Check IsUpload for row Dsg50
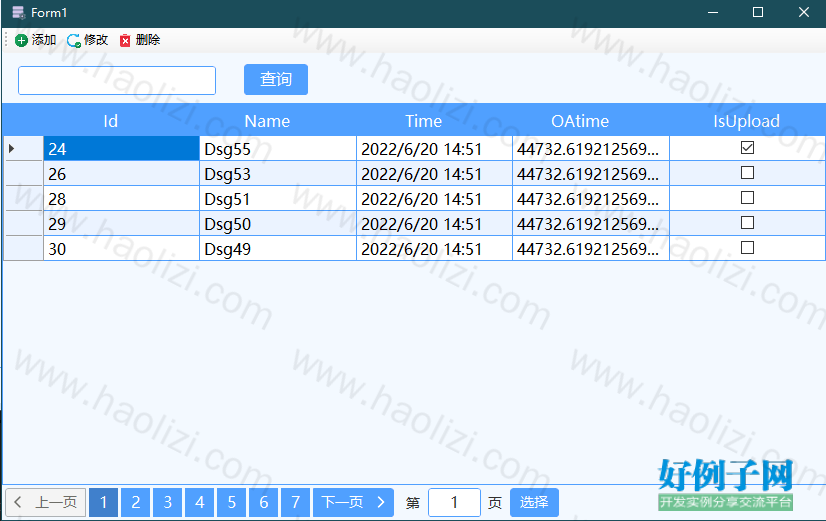The image size is (826, 521). [x=747, y=223]
